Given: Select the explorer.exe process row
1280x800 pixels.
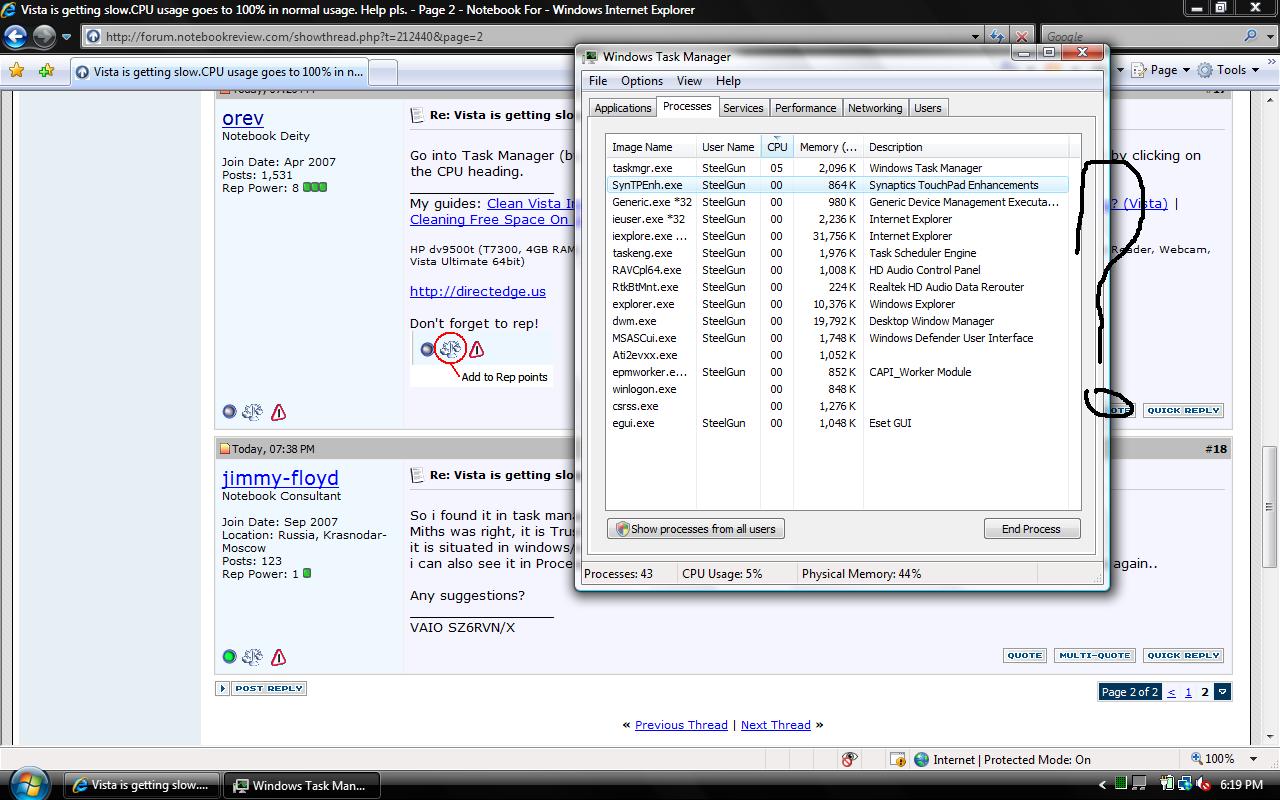Looking at the screenshot, I should (838, 304).
